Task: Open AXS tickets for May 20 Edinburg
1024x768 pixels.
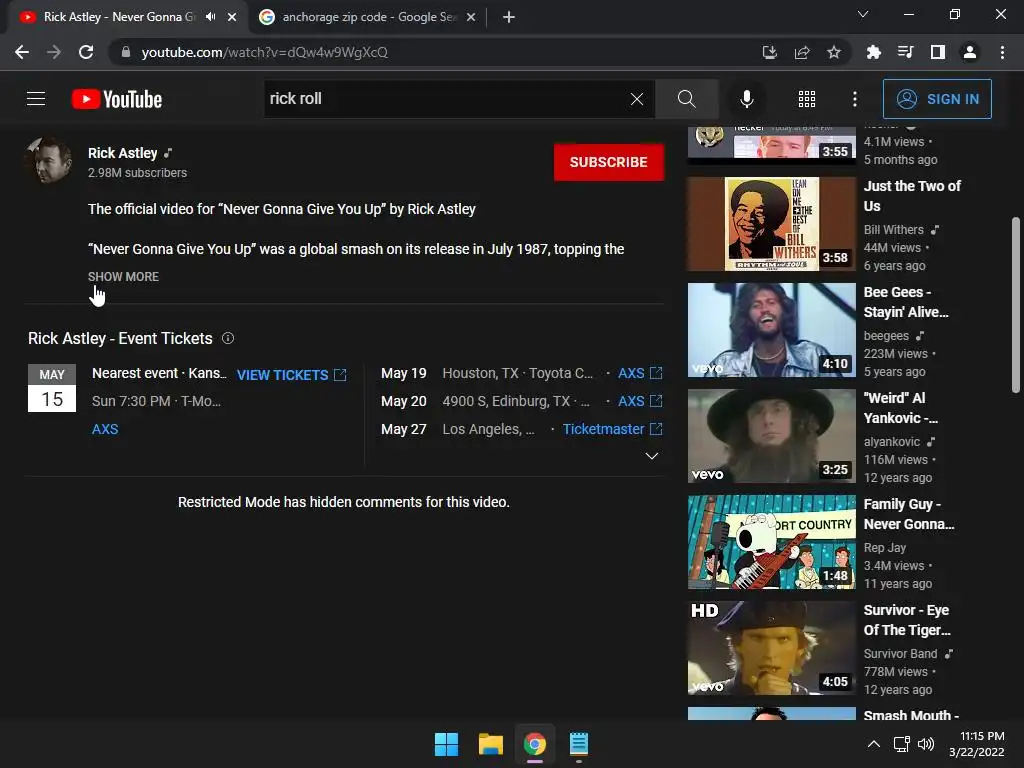Action: pos(640,401)
